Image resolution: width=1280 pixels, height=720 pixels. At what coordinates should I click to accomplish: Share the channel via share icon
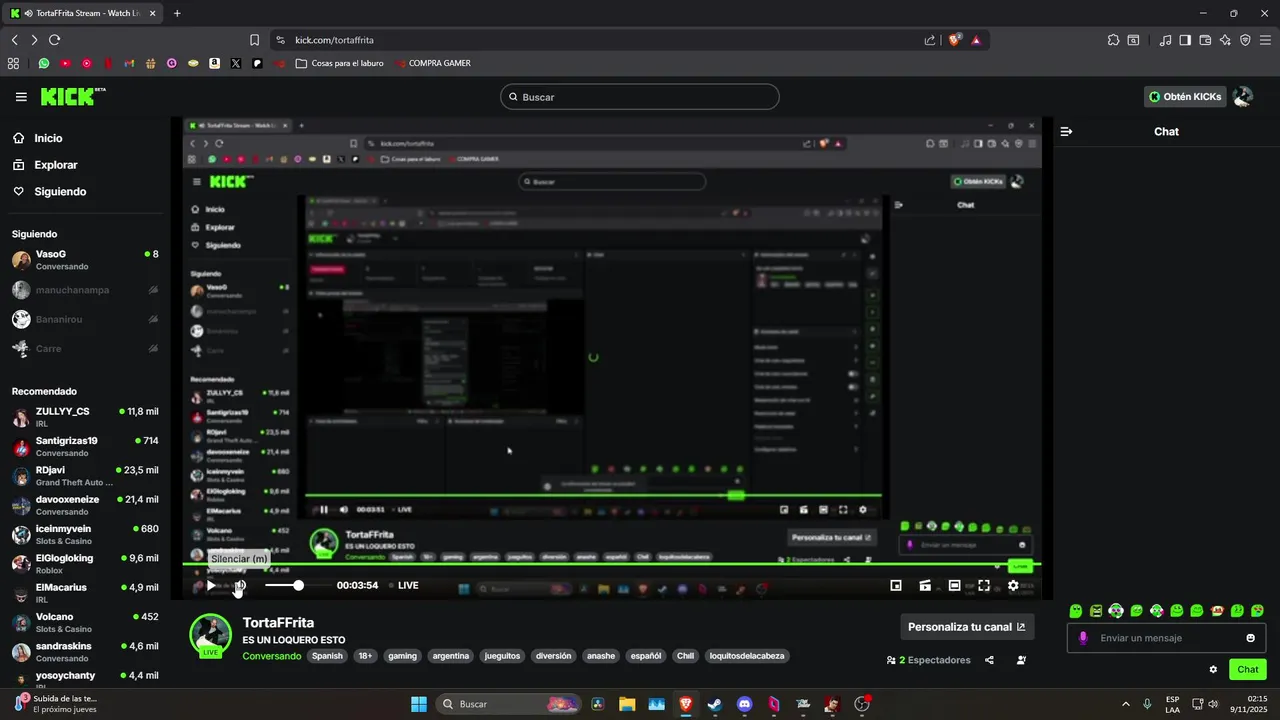tap(989, 660)
